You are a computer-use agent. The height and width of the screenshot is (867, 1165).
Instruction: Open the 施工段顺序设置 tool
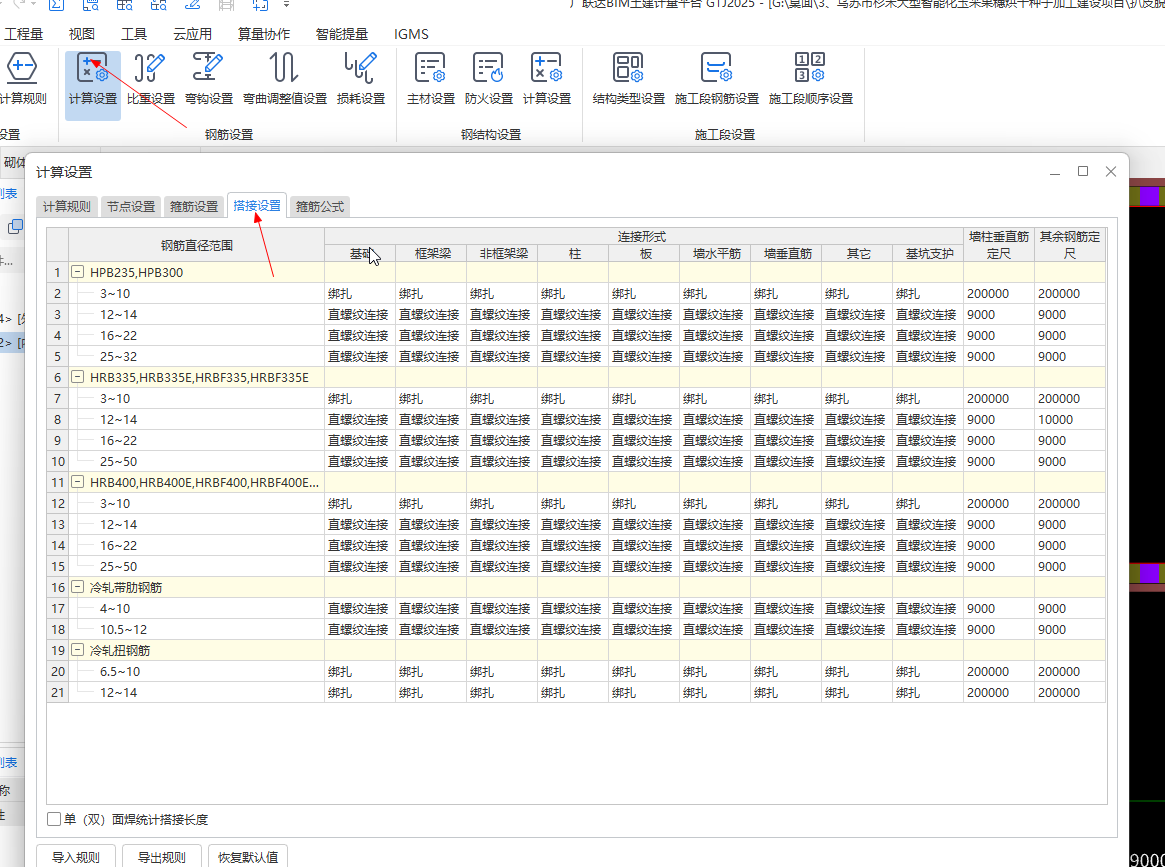point(811,80)
